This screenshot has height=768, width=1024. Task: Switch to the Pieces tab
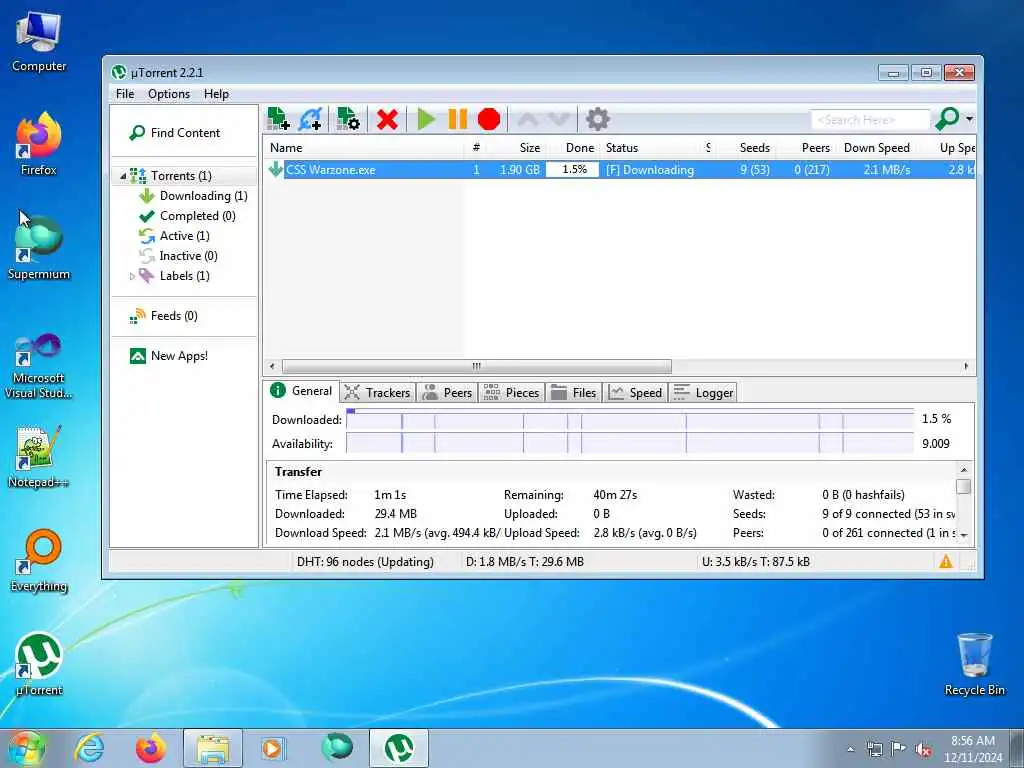(x=512, y=392)
